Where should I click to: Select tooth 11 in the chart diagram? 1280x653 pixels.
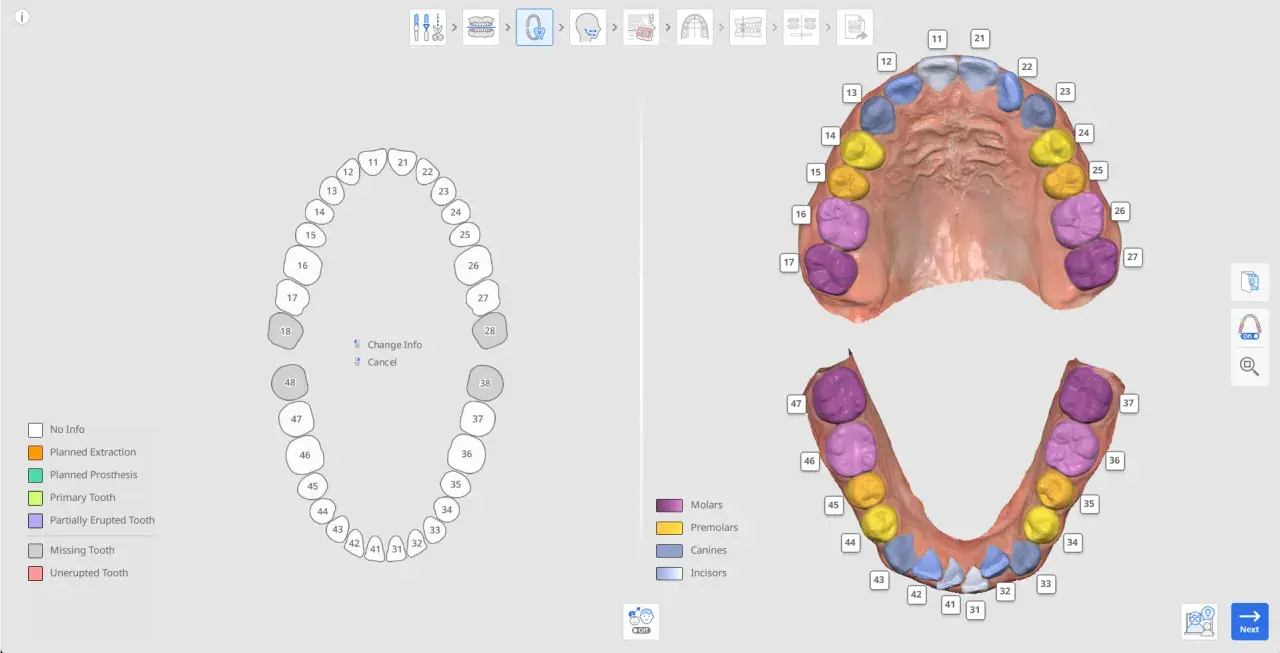click(373, 162)
